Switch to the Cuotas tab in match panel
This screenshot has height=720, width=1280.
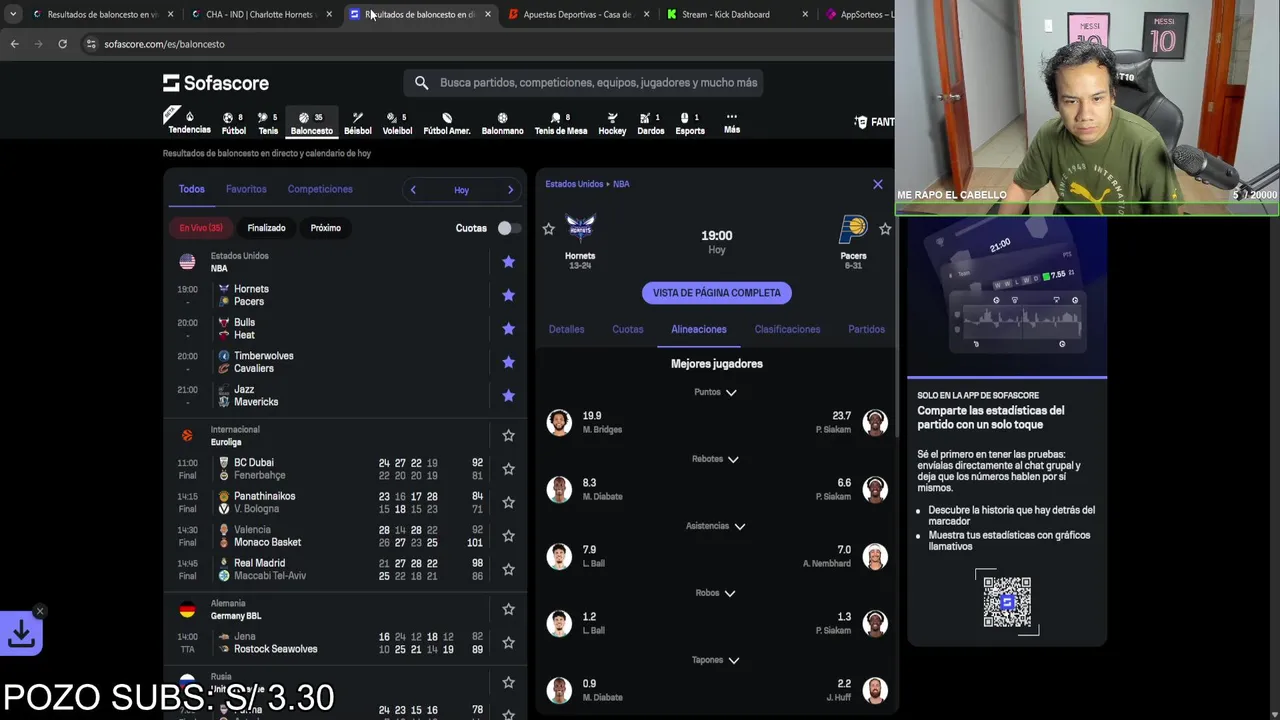tap(628, 329)
